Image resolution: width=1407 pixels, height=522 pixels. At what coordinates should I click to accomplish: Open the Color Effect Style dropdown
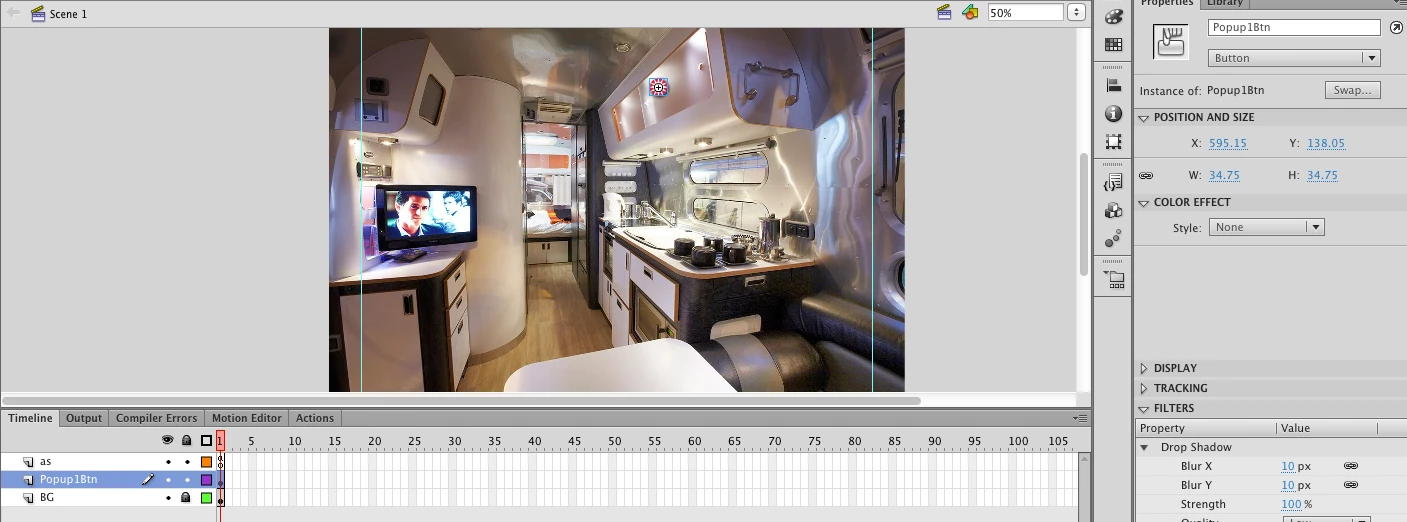click(1266, 227)
